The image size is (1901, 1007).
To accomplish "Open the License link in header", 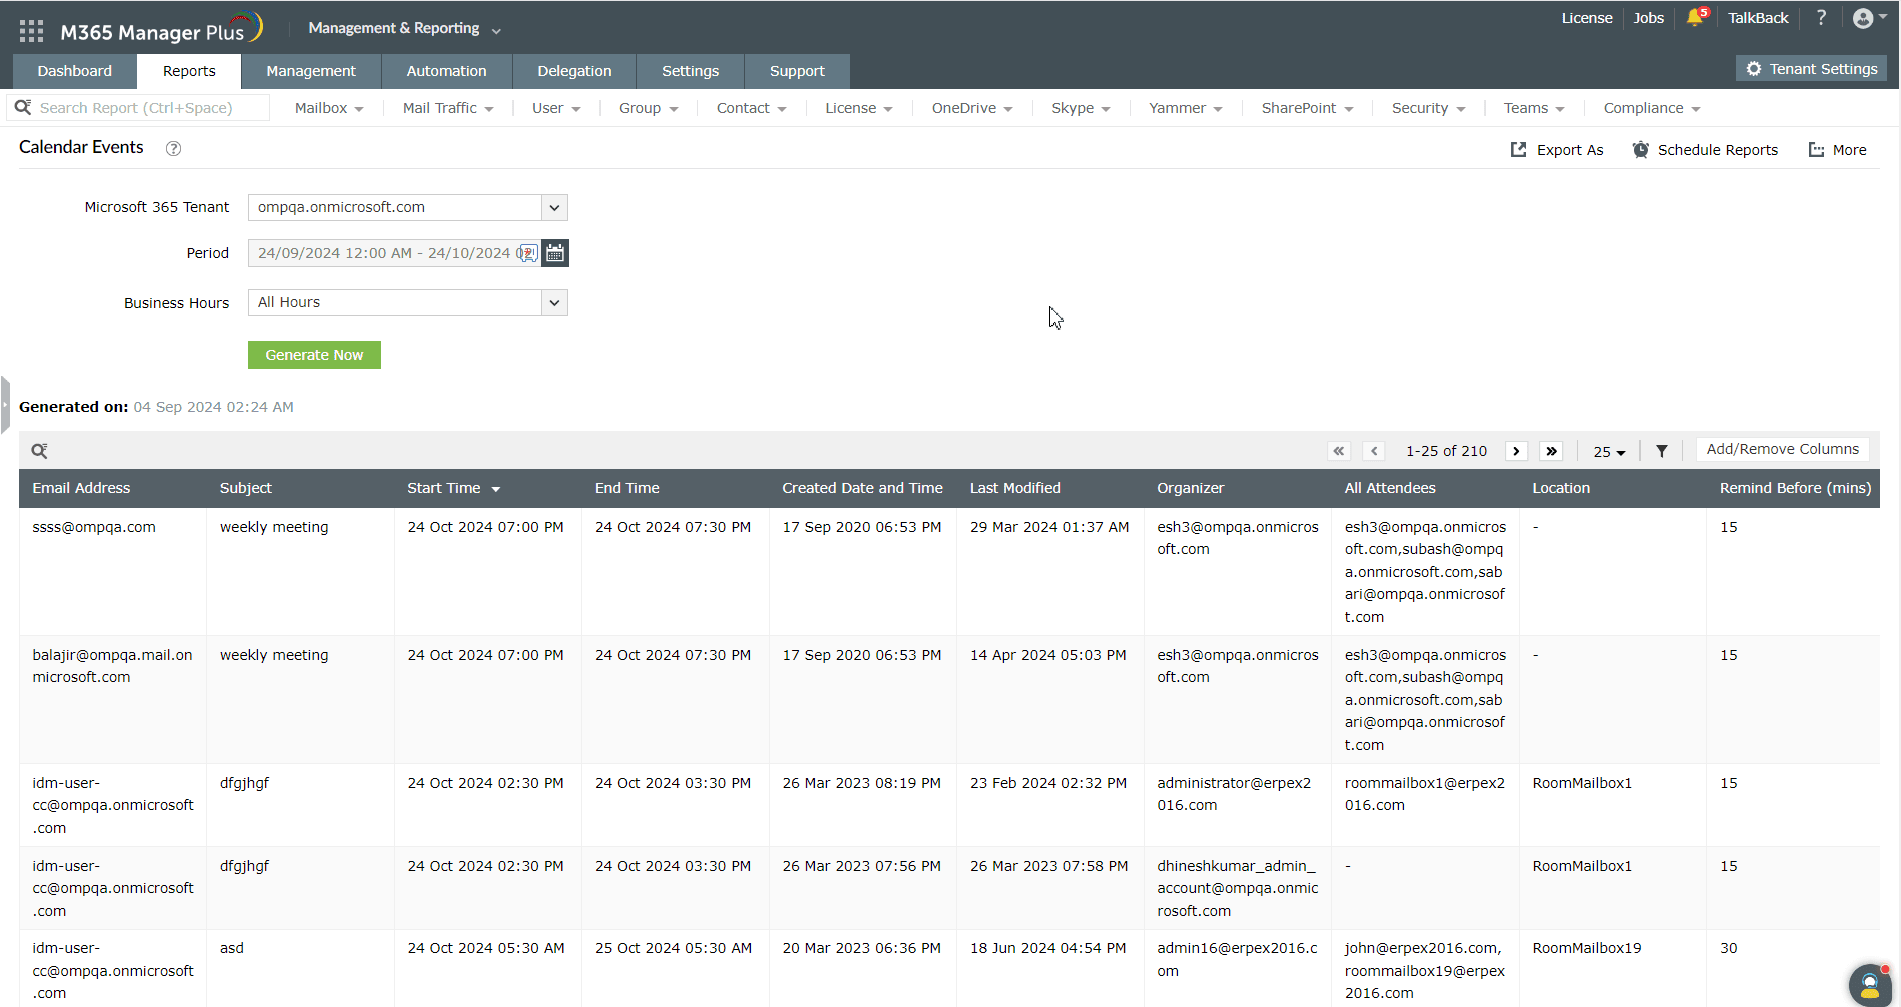I will (x=1587, y=18).
